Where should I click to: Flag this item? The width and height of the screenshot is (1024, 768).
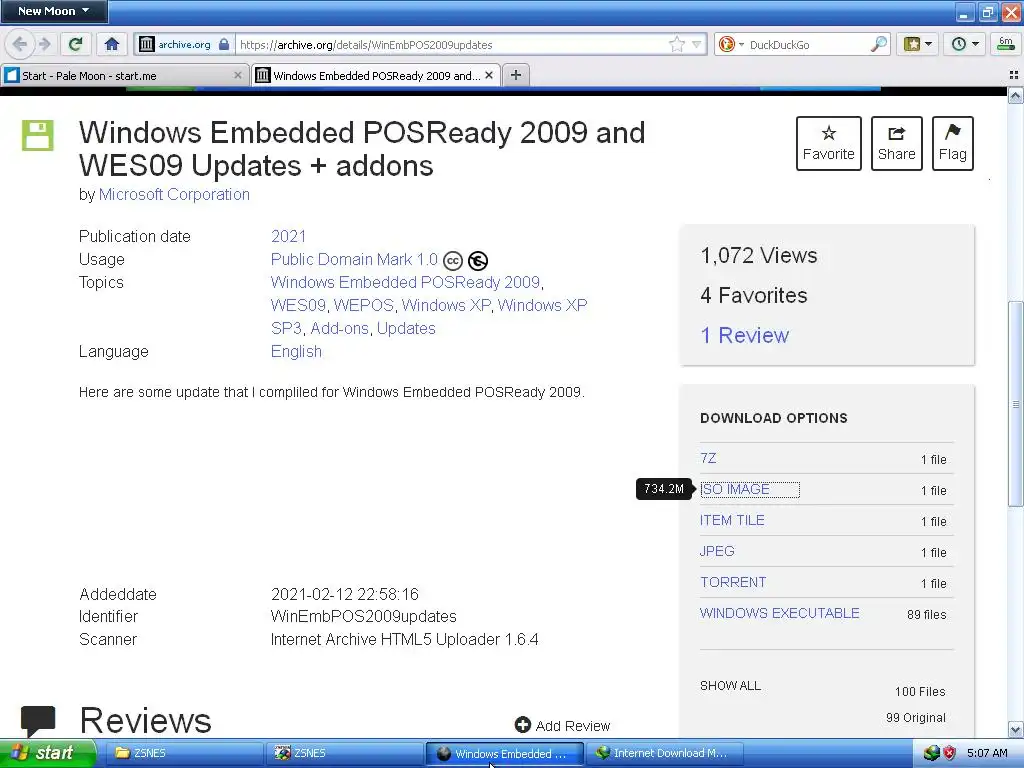(953, 143)
